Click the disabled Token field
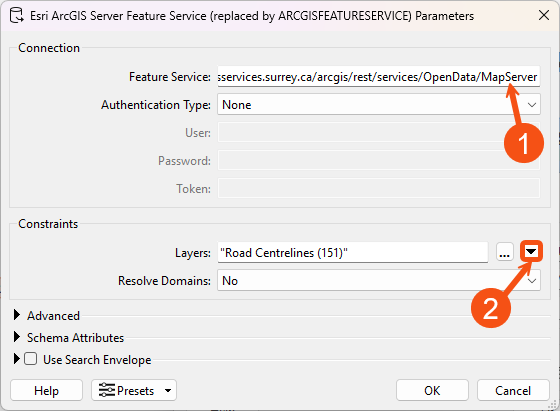560x411 pixels. 379,188
